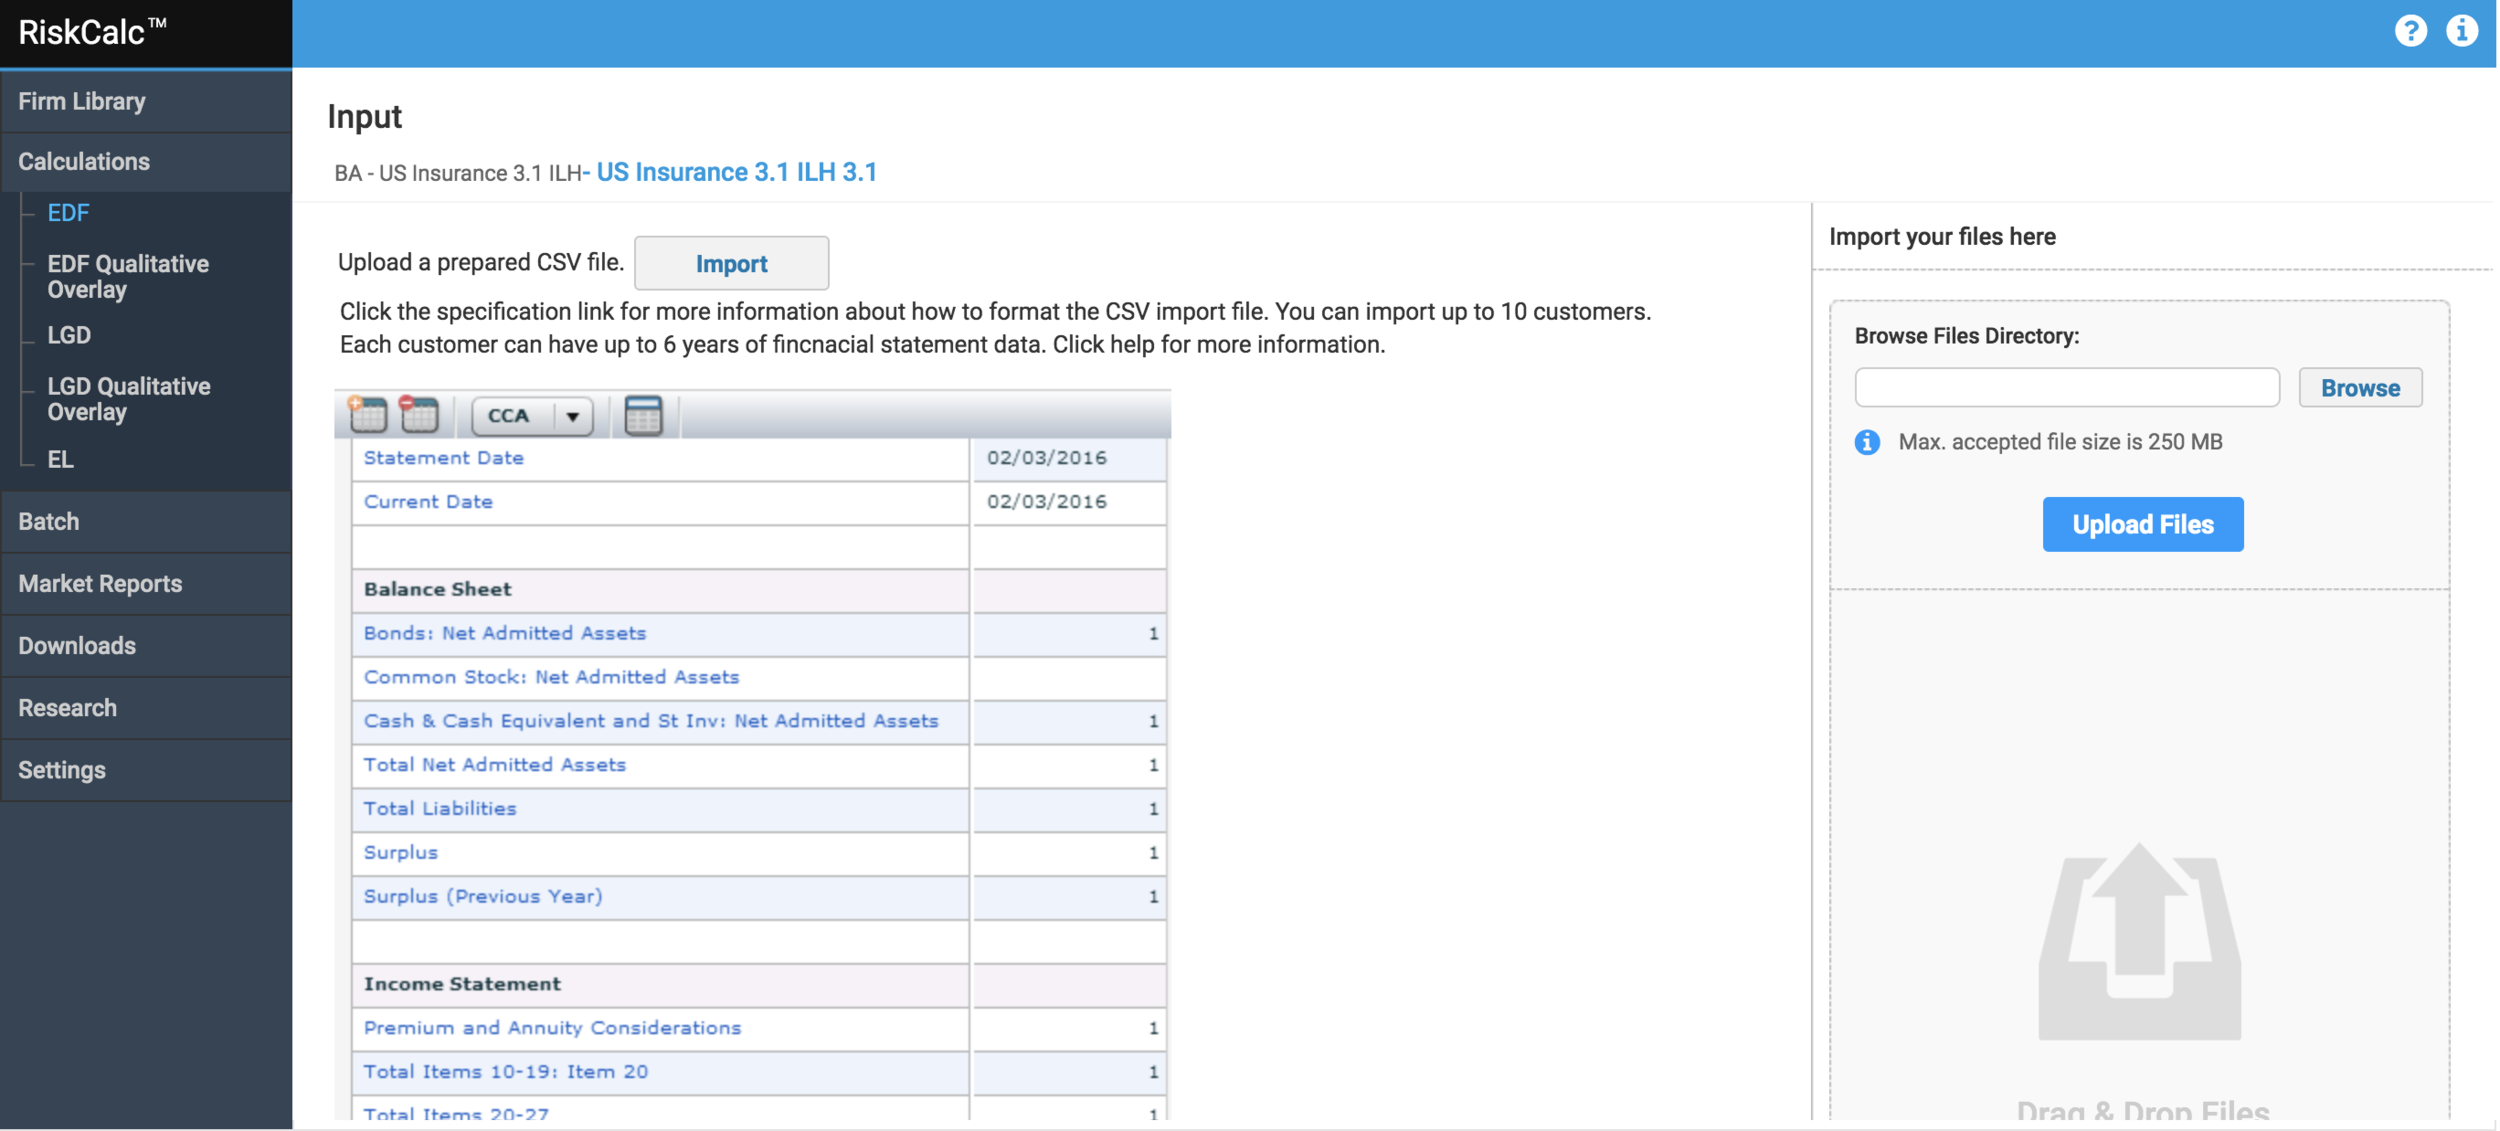This screenshot has height=1131, width=2500.
Task: Click the Browse Files Directory text field
Action: point(2066,388)
